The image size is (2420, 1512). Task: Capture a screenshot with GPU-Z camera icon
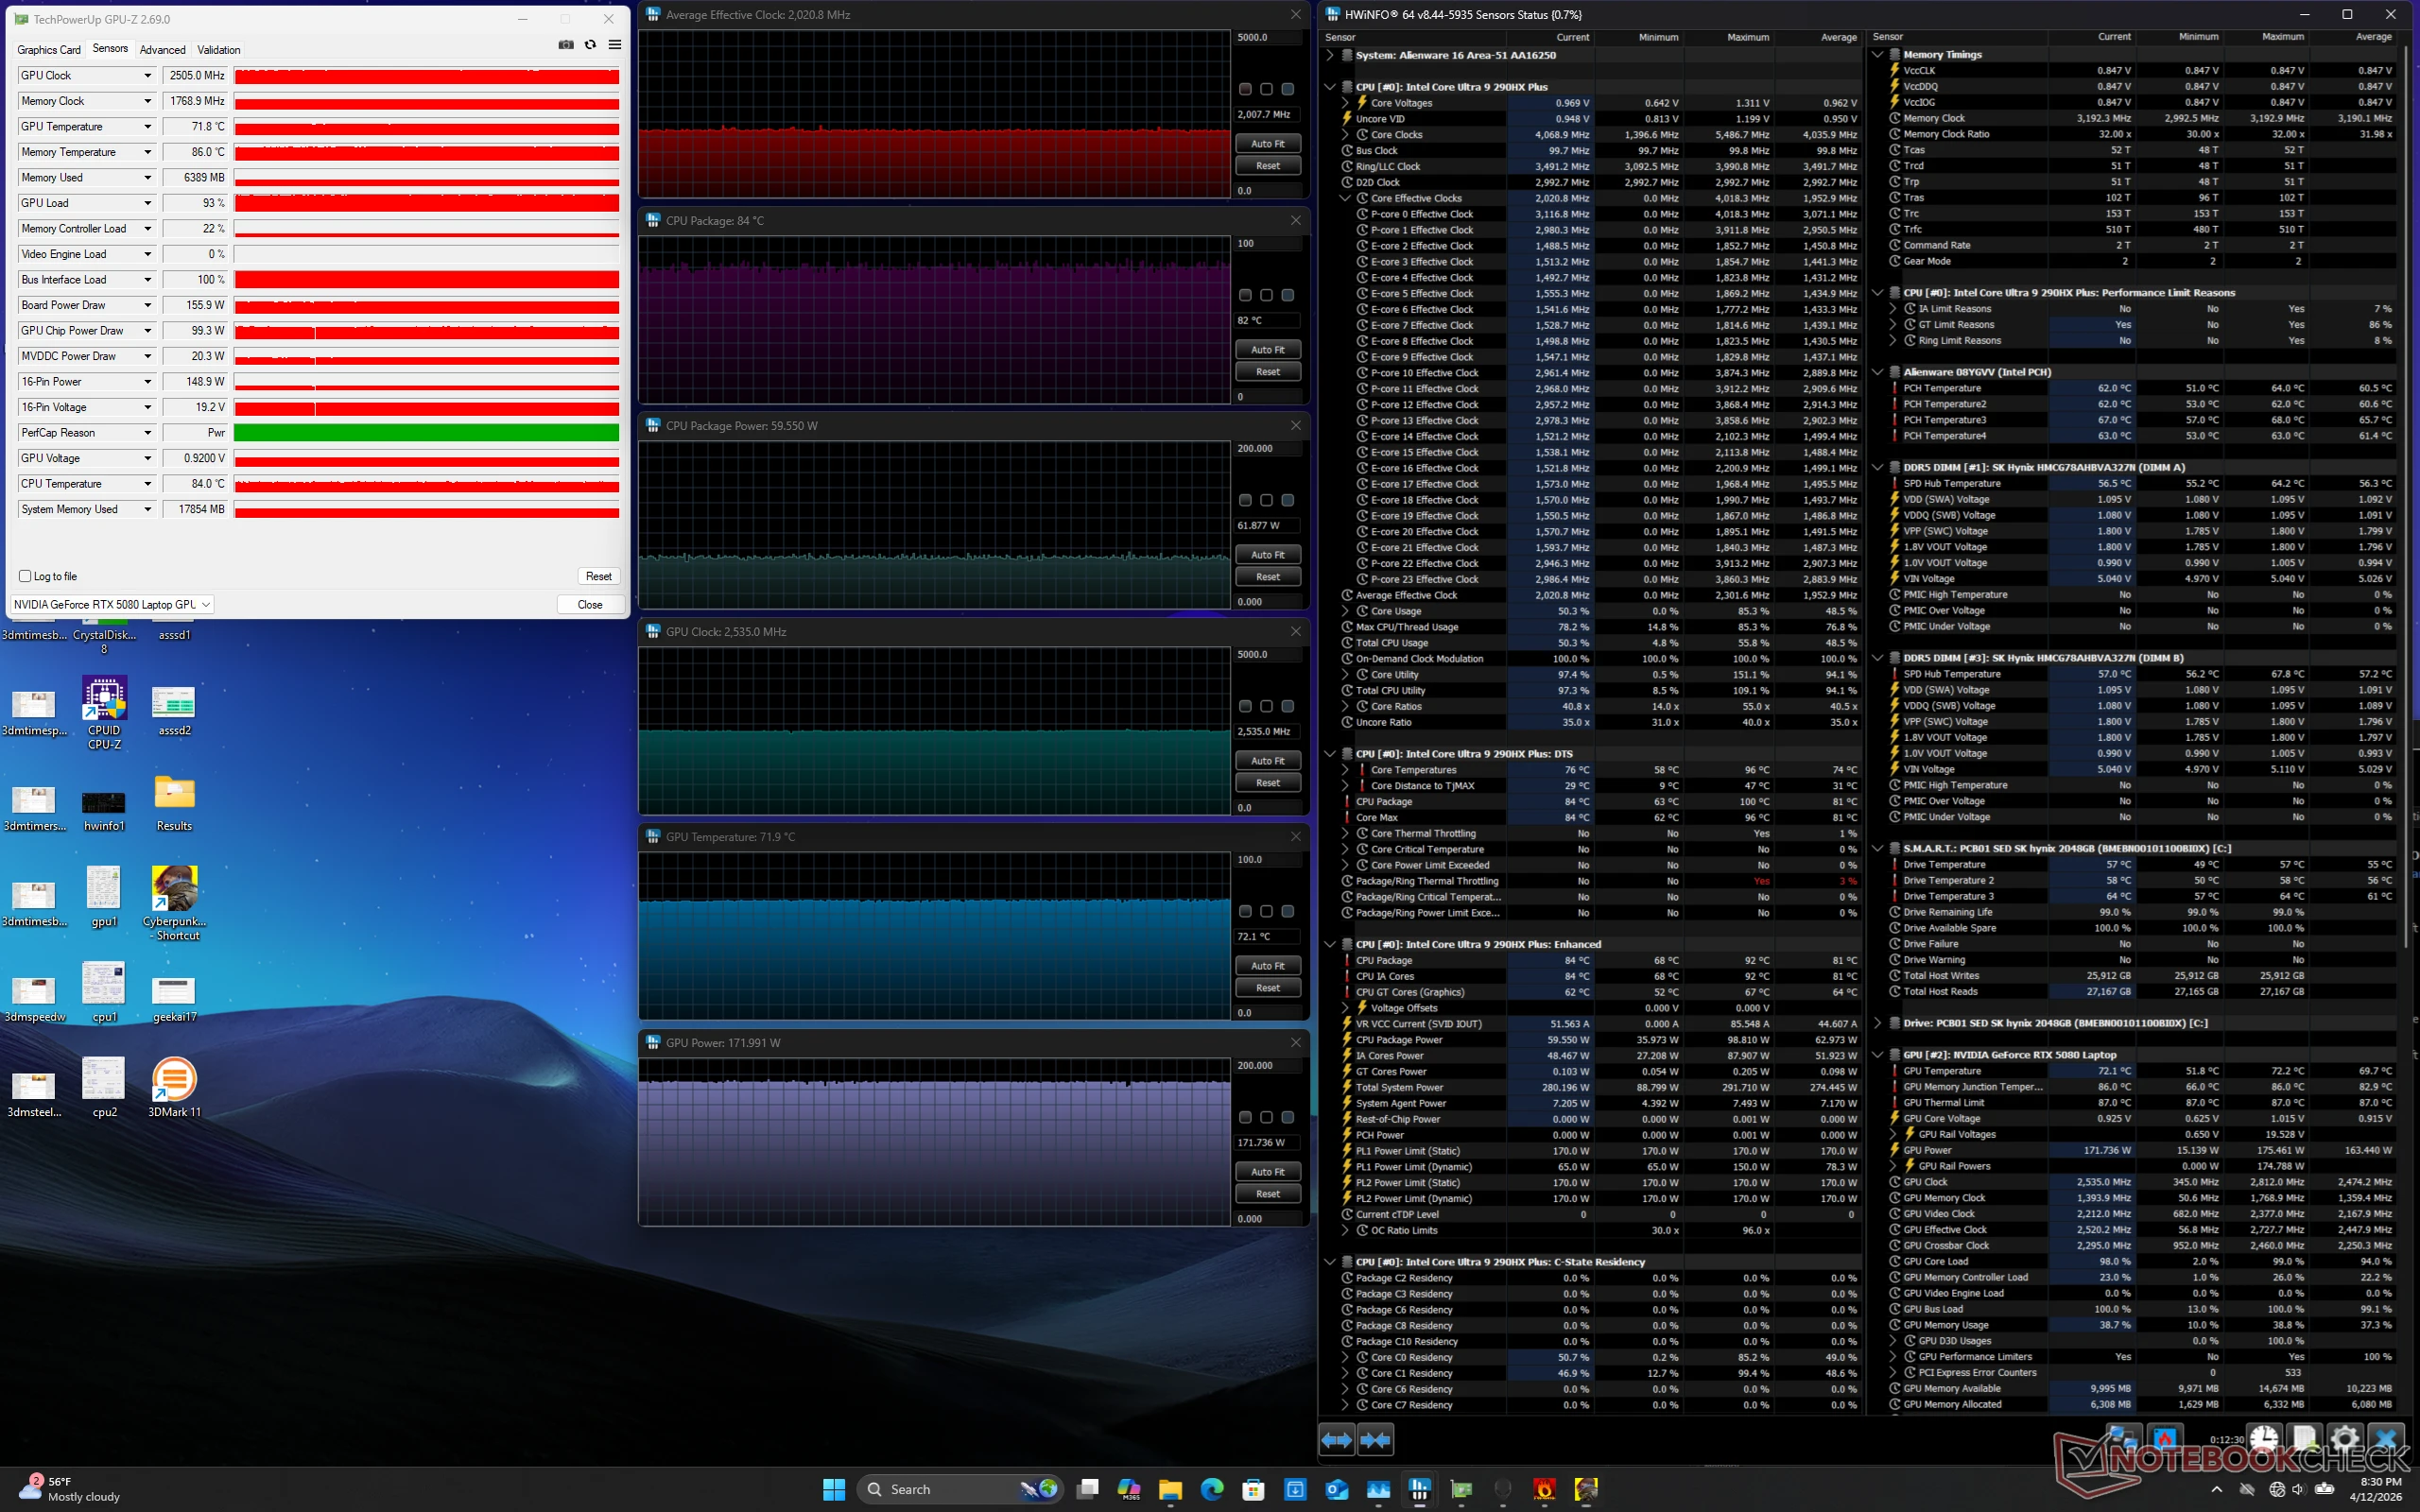click(565, 45)
